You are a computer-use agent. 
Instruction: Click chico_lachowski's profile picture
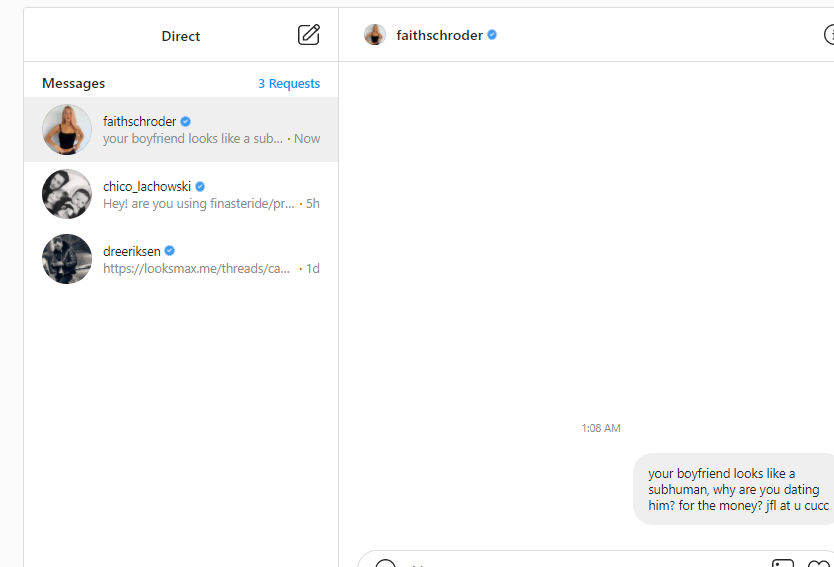pos(67,194)
